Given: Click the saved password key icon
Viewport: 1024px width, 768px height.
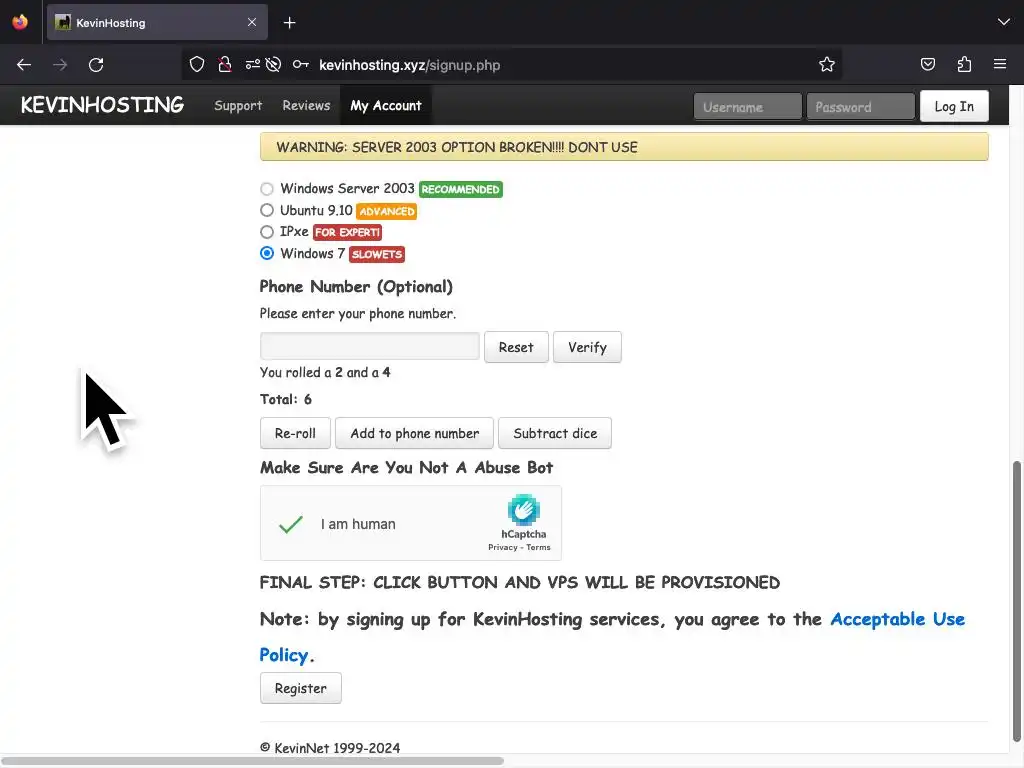Looking at the screenshot, I should point(300,64).
